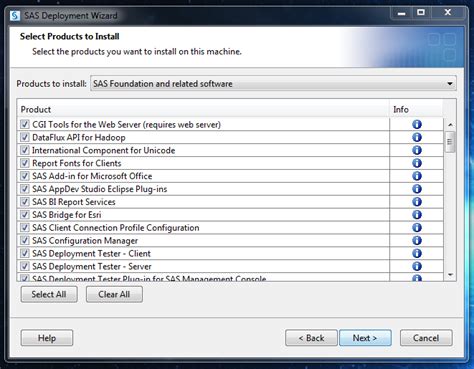474x369 pixels.
Task: View info for SAS Deployment Tester - Server
Action: click(417, 266)
